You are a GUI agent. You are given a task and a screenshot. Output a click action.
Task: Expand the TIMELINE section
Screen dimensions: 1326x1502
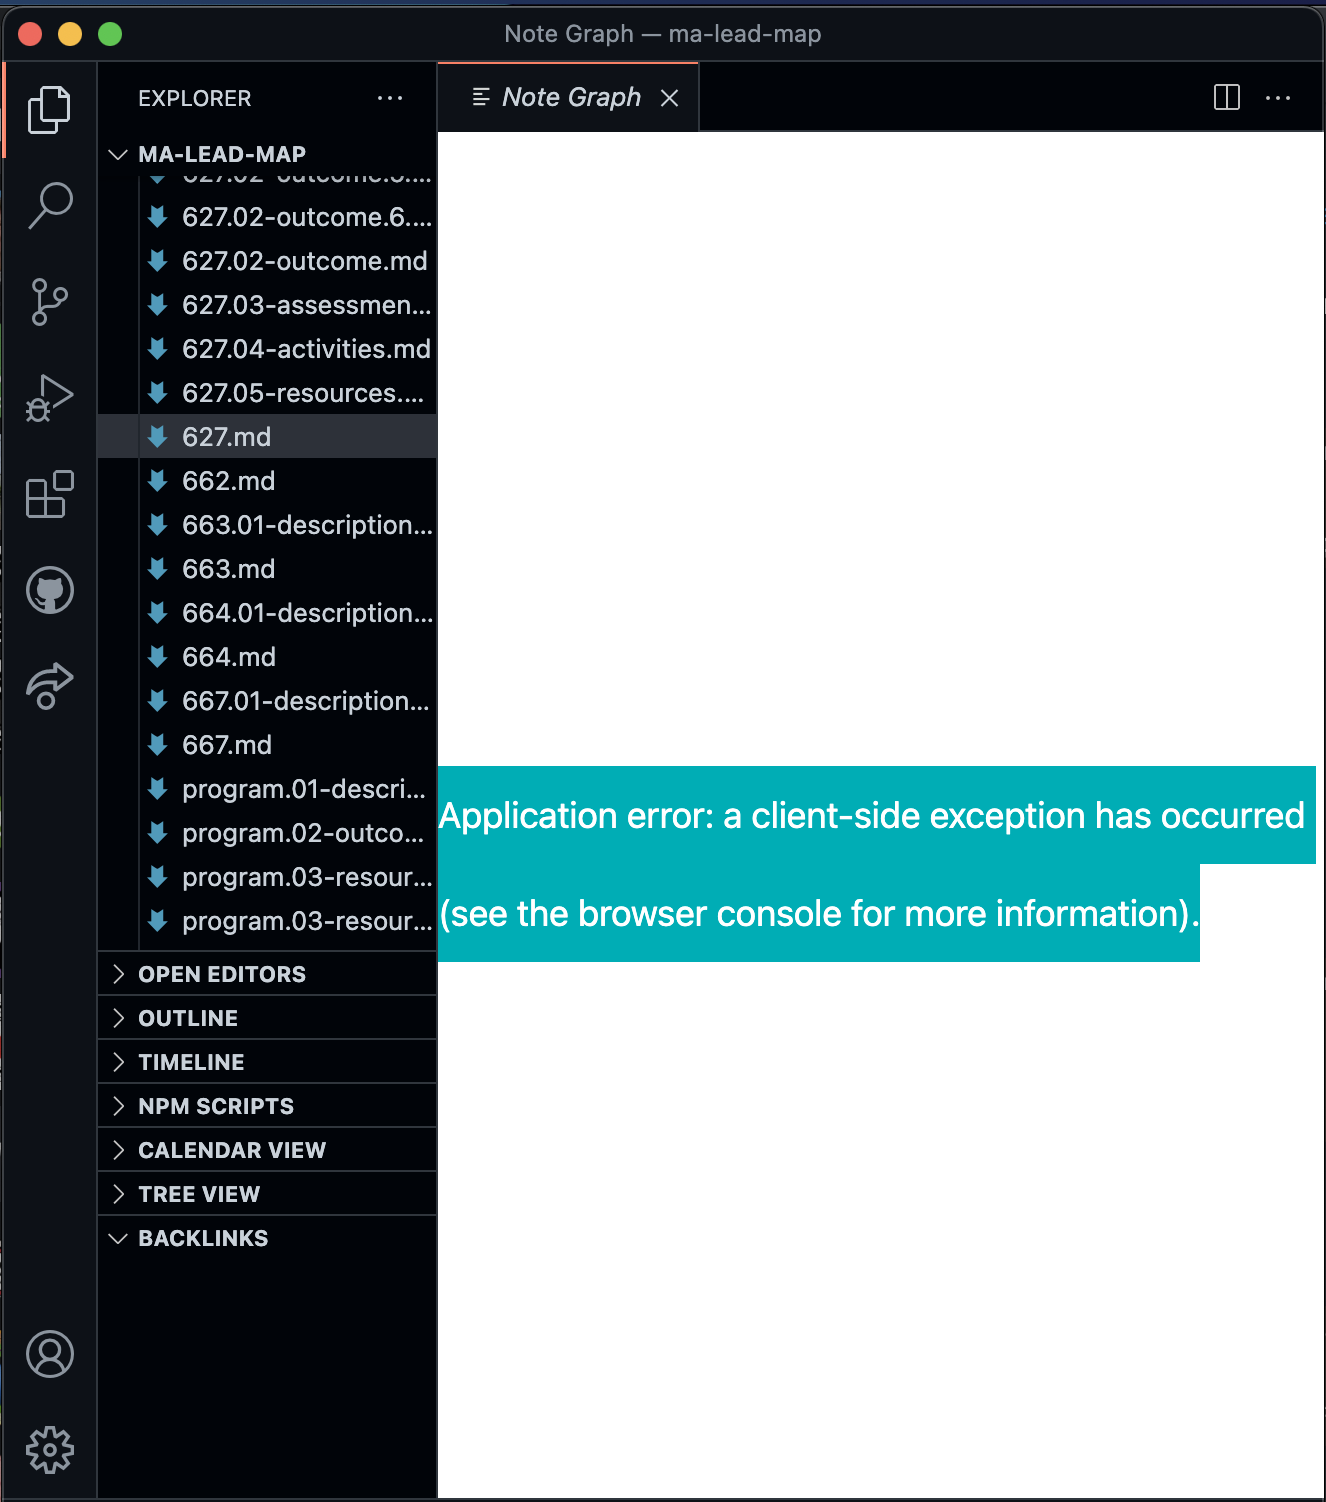tap(190, 1061)
